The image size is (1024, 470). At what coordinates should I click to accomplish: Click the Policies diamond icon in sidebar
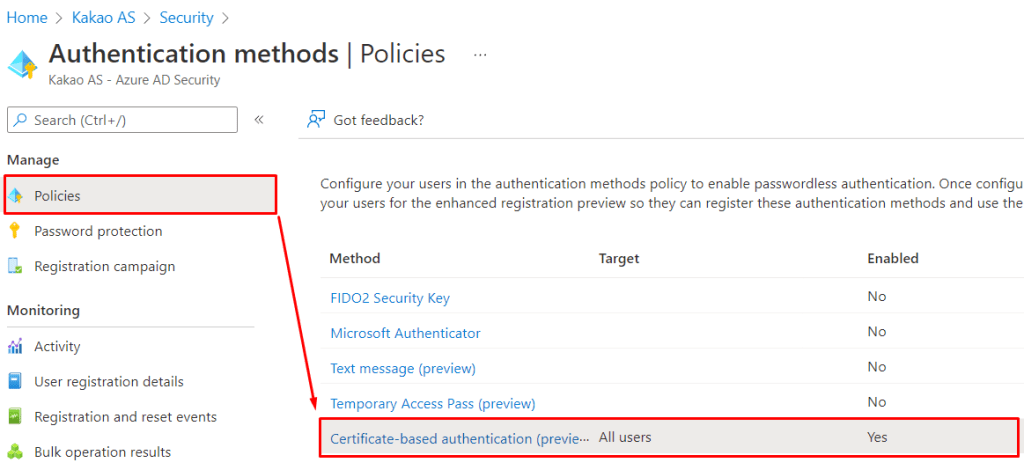(15, 196)
